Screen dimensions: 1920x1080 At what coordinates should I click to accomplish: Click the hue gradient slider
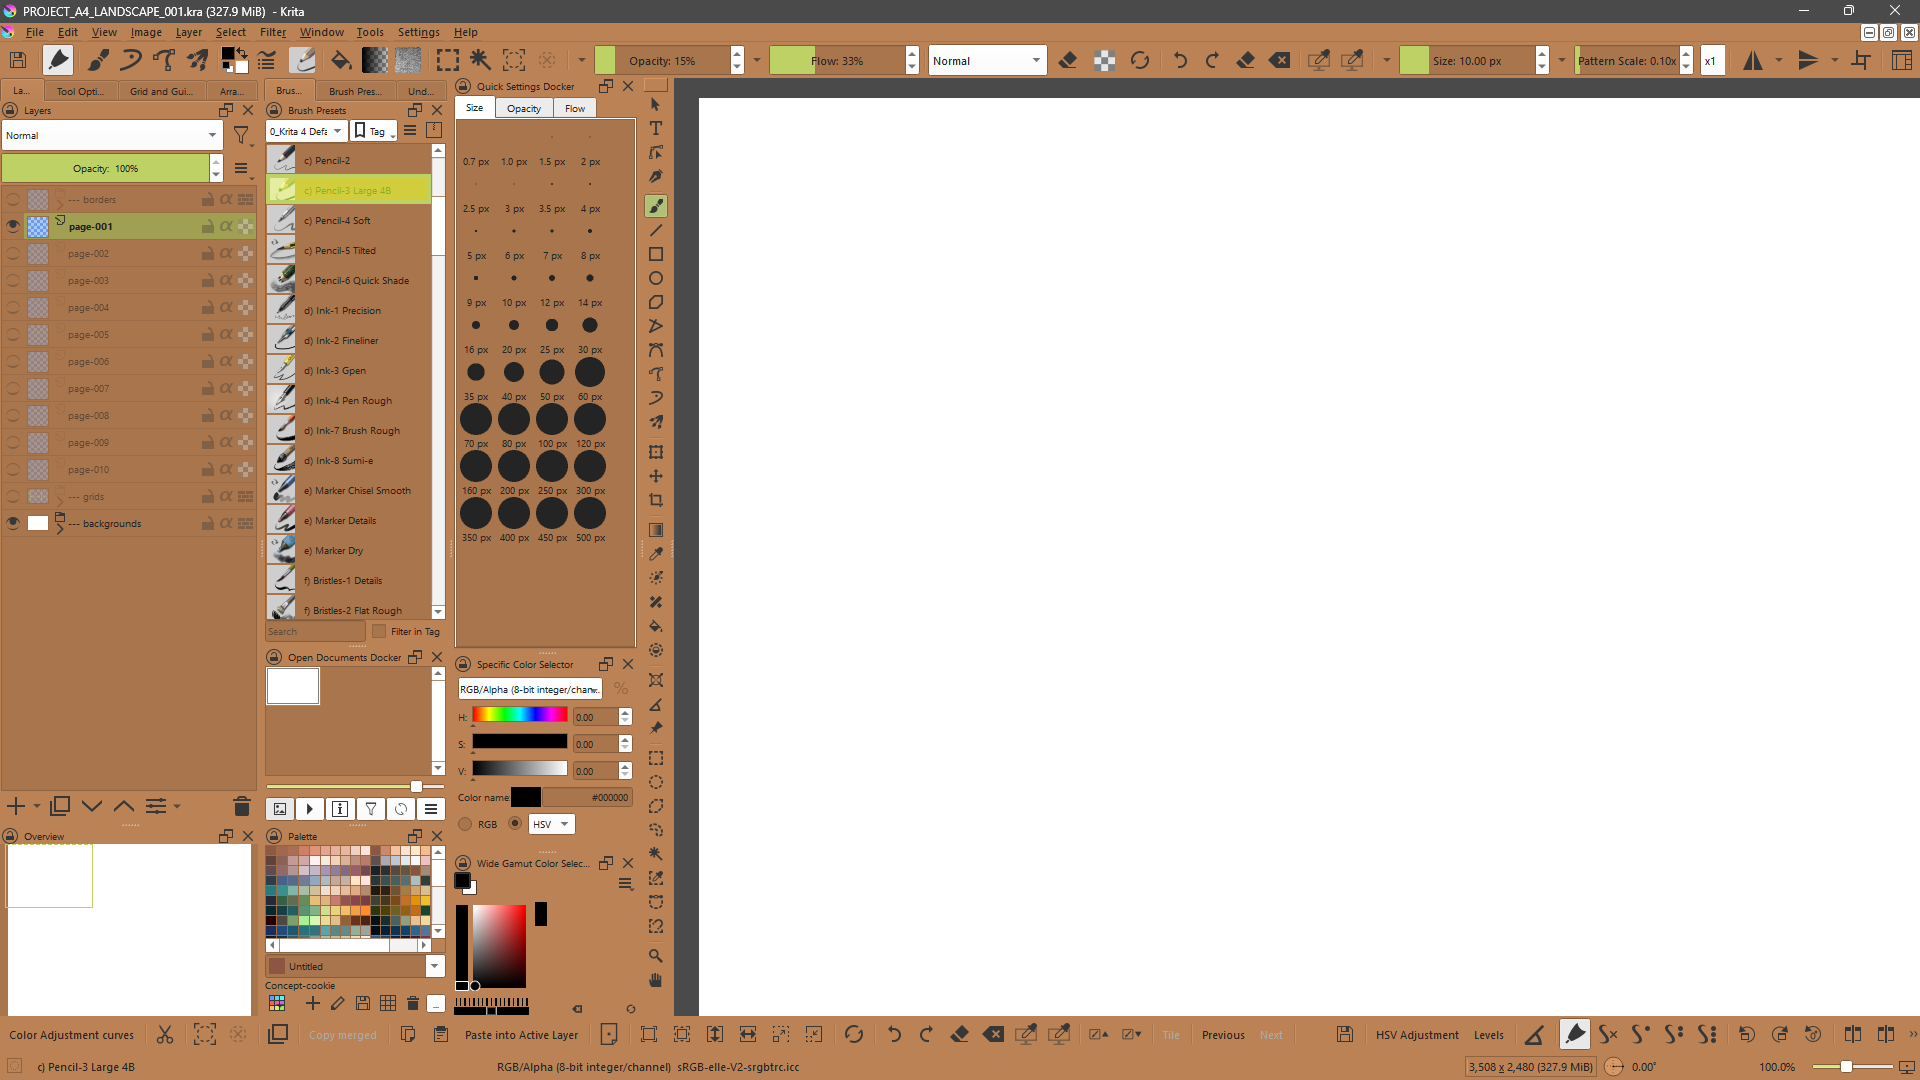click(519, 715)
